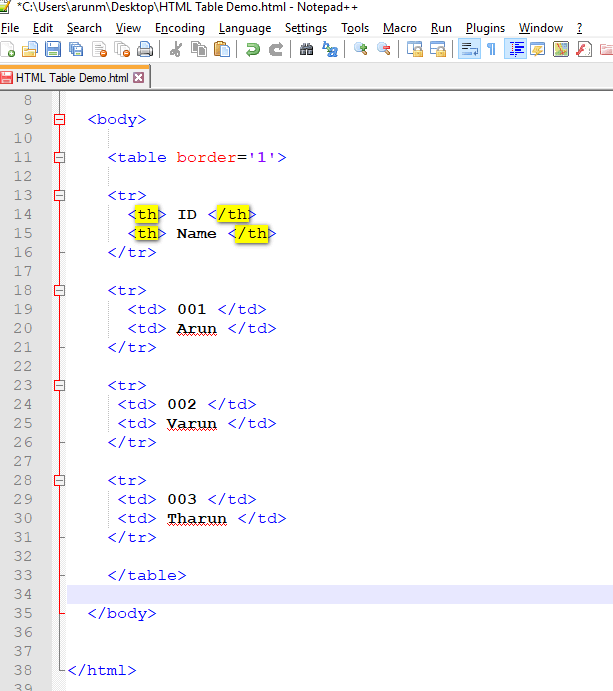Viewport: 613px width, 691px height.
Task: Open the File menu
Action: [10, 28]
